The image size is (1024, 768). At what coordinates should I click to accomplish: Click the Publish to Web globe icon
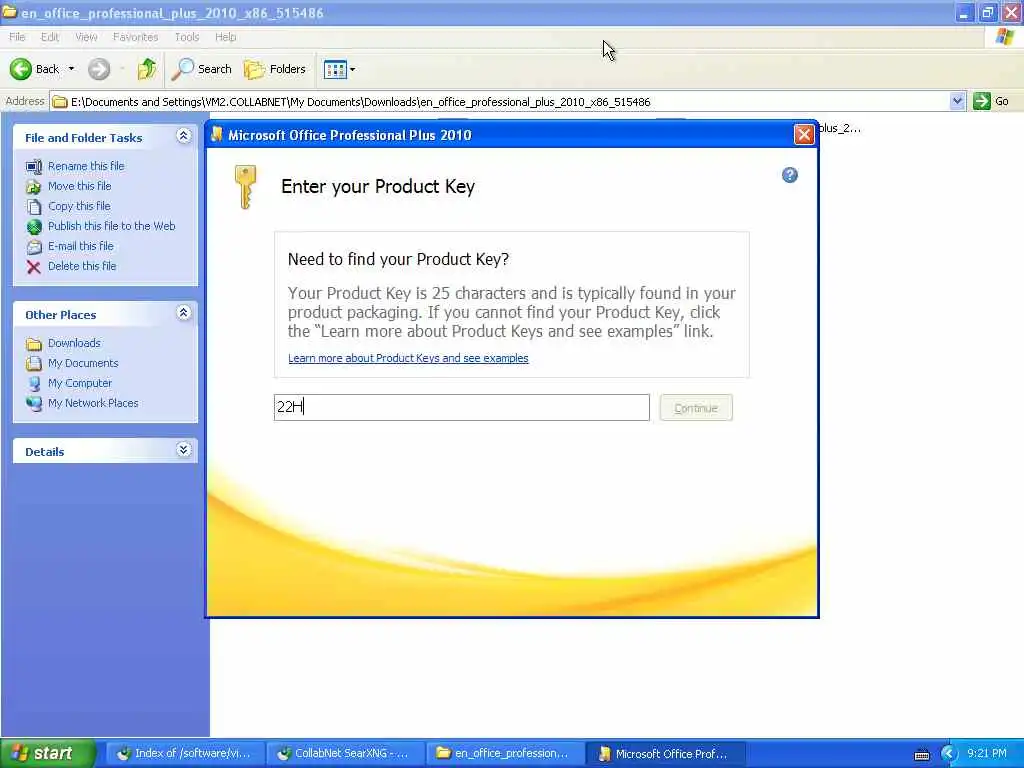tap(34, 227)
